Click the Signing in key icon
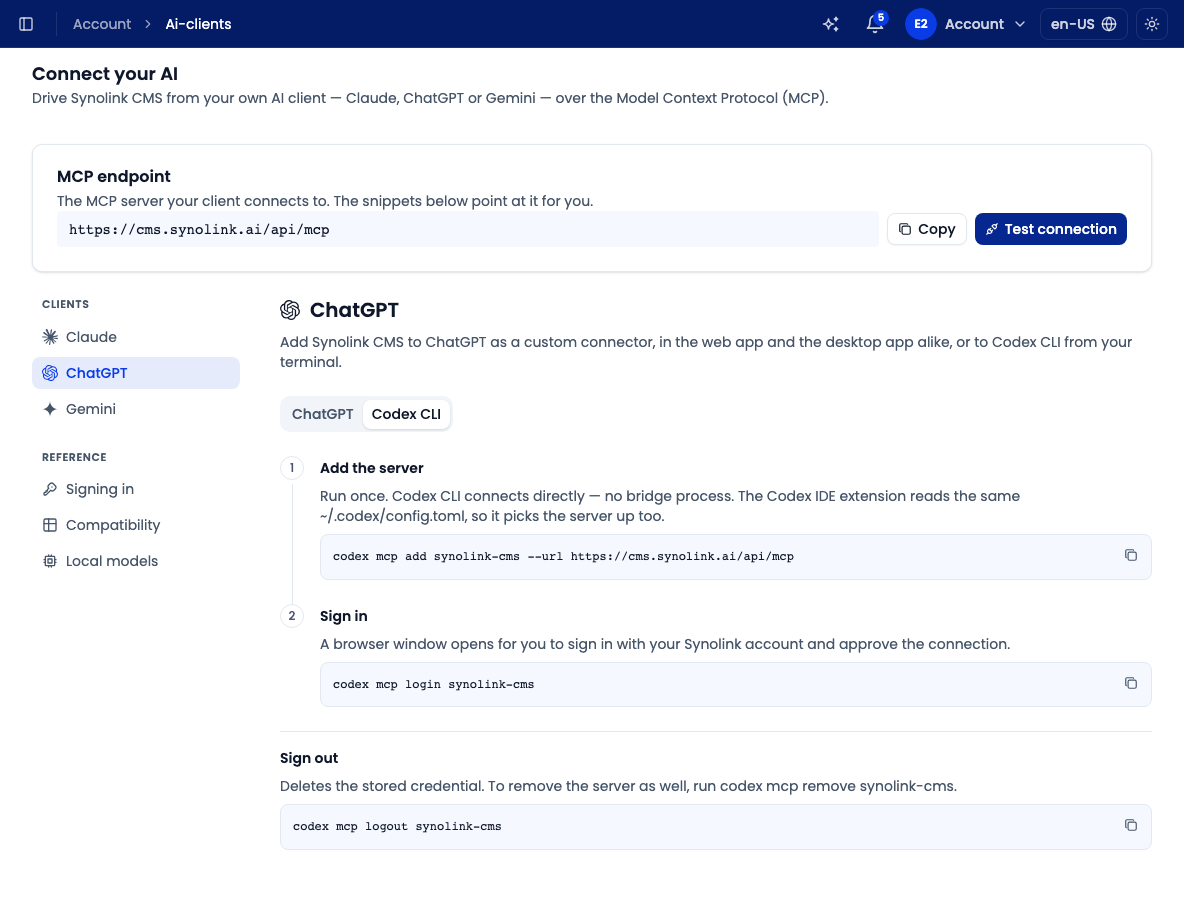 pyautogui.click(x=50, y=489)
